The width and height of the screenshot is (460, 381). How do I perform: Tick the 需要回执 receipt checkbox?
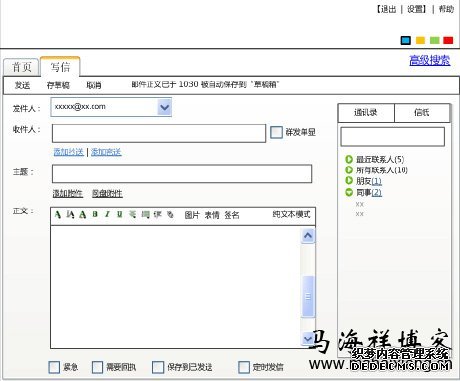(97, 367)
